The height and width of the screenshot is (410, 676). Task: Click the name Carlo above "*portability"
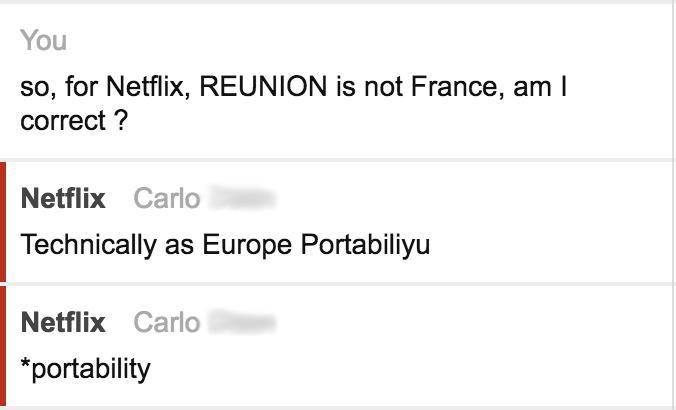[166, 322]
